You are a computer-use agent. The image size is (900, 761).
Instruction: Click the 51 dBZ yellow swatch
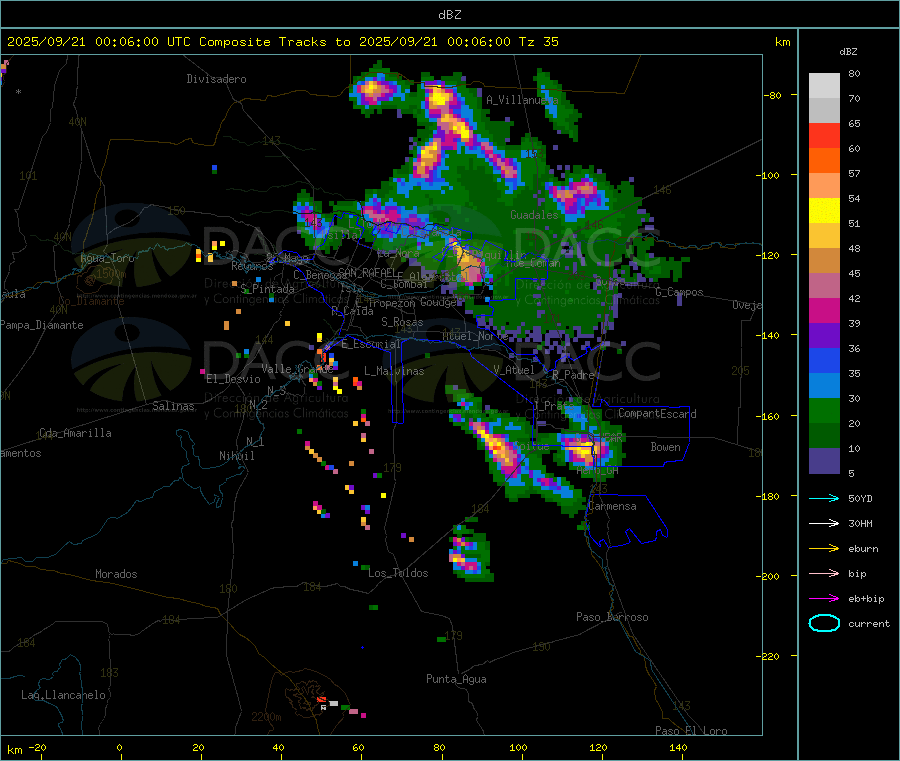(824, 211)
